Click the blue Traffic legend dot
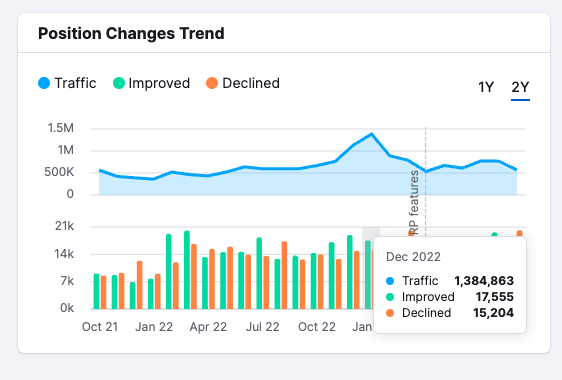The width and height of the screenshot is (562, 380). click(44, 83)
